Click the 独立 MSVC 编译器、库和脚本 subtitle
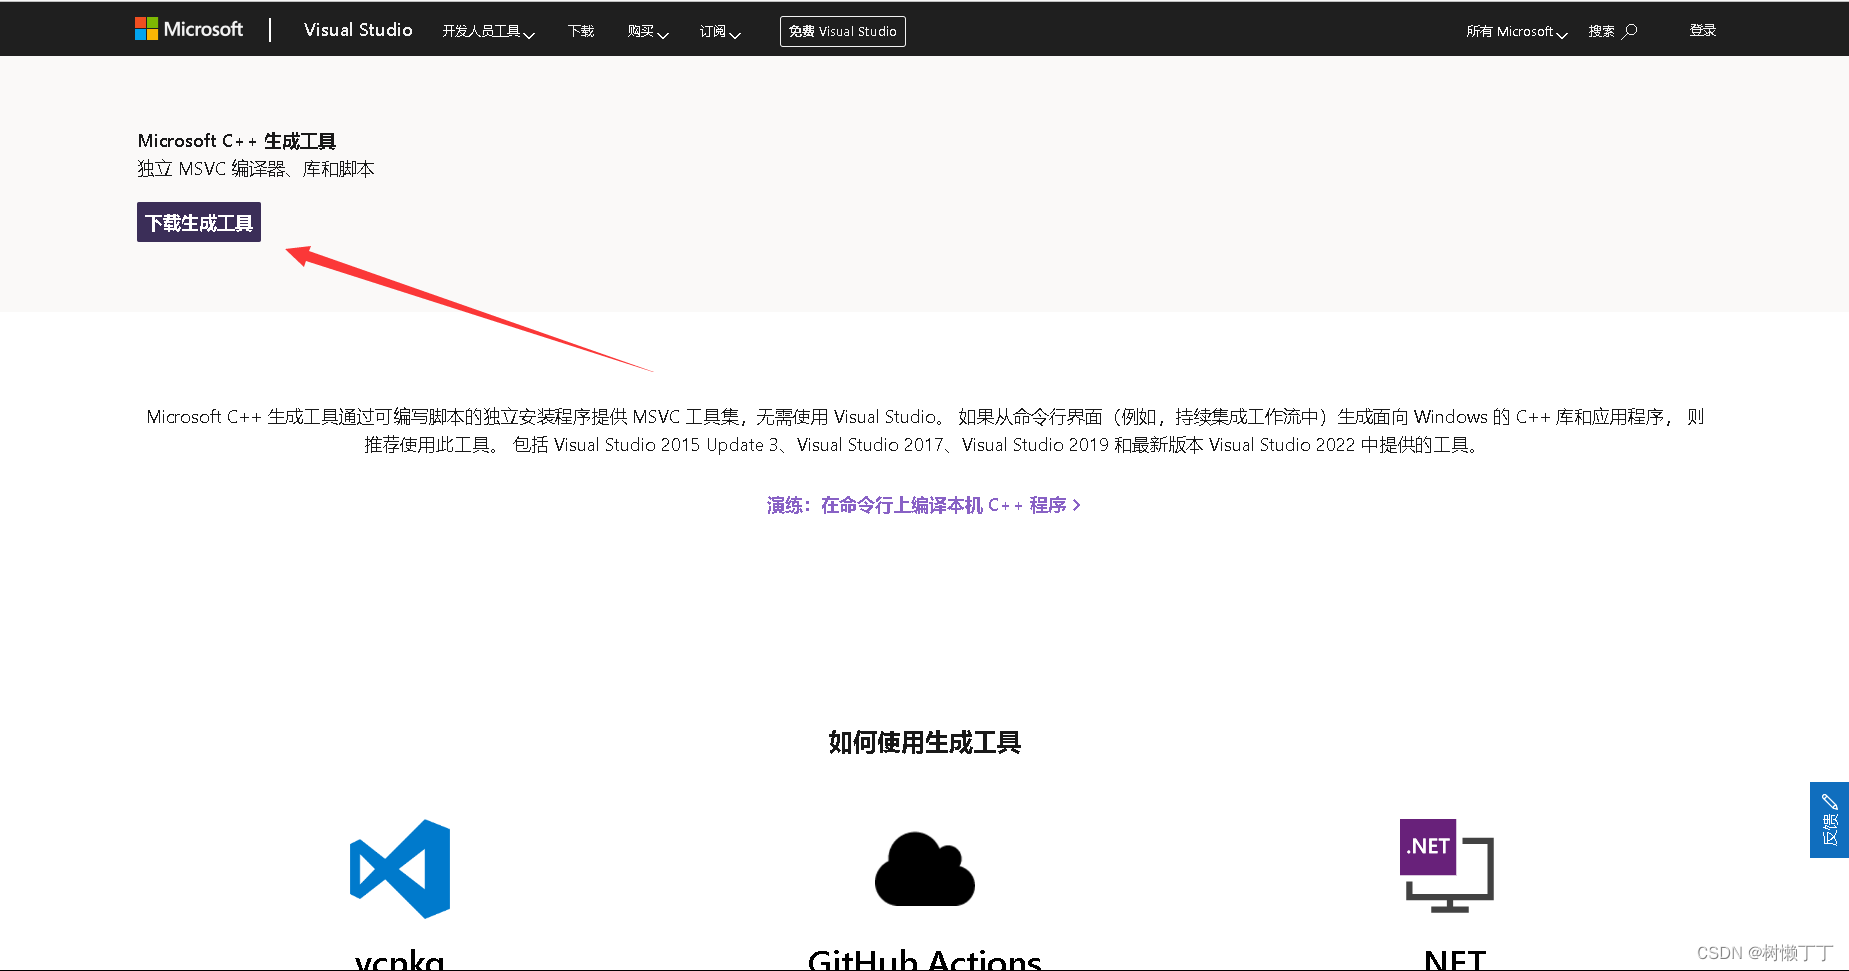The width and height of the screenshot is (1849, 971). 256,169
